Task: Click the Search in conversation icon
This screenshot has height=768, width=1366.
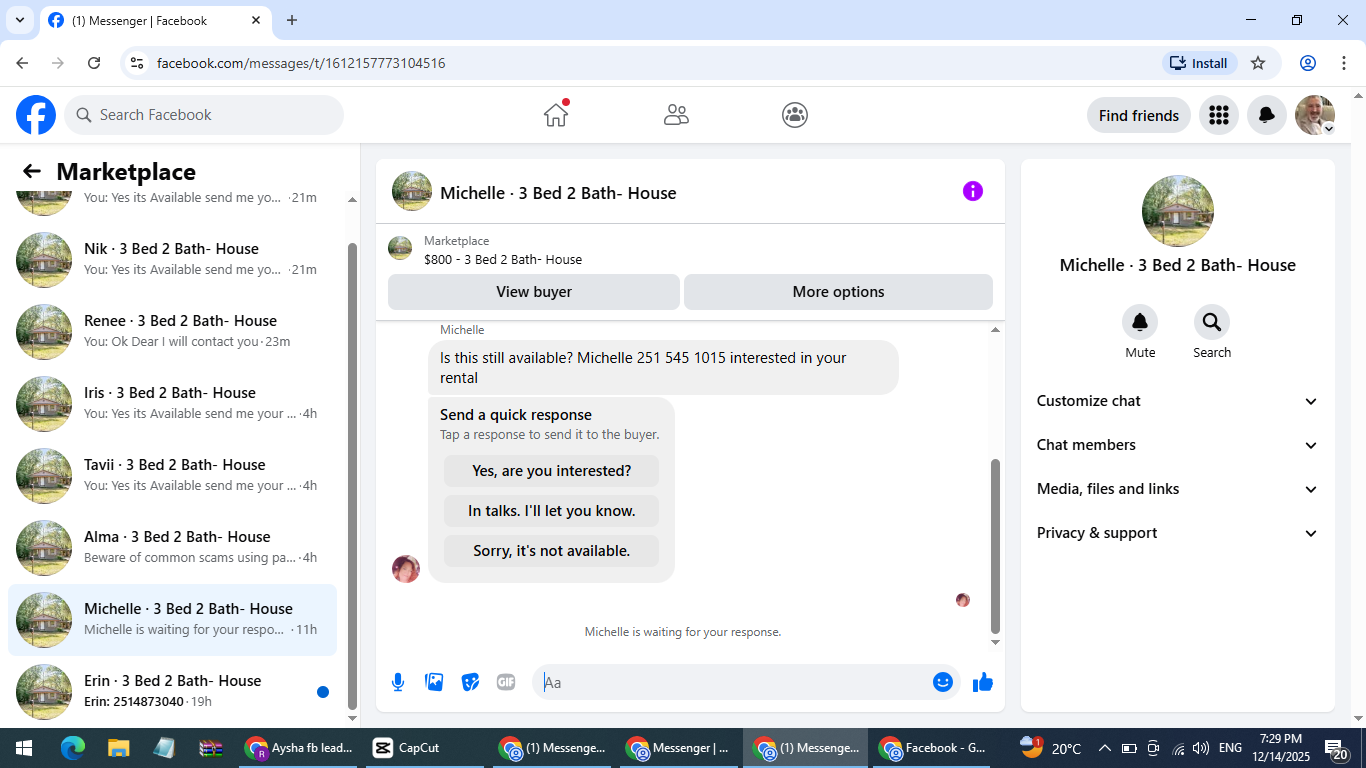Action: 1212,322
